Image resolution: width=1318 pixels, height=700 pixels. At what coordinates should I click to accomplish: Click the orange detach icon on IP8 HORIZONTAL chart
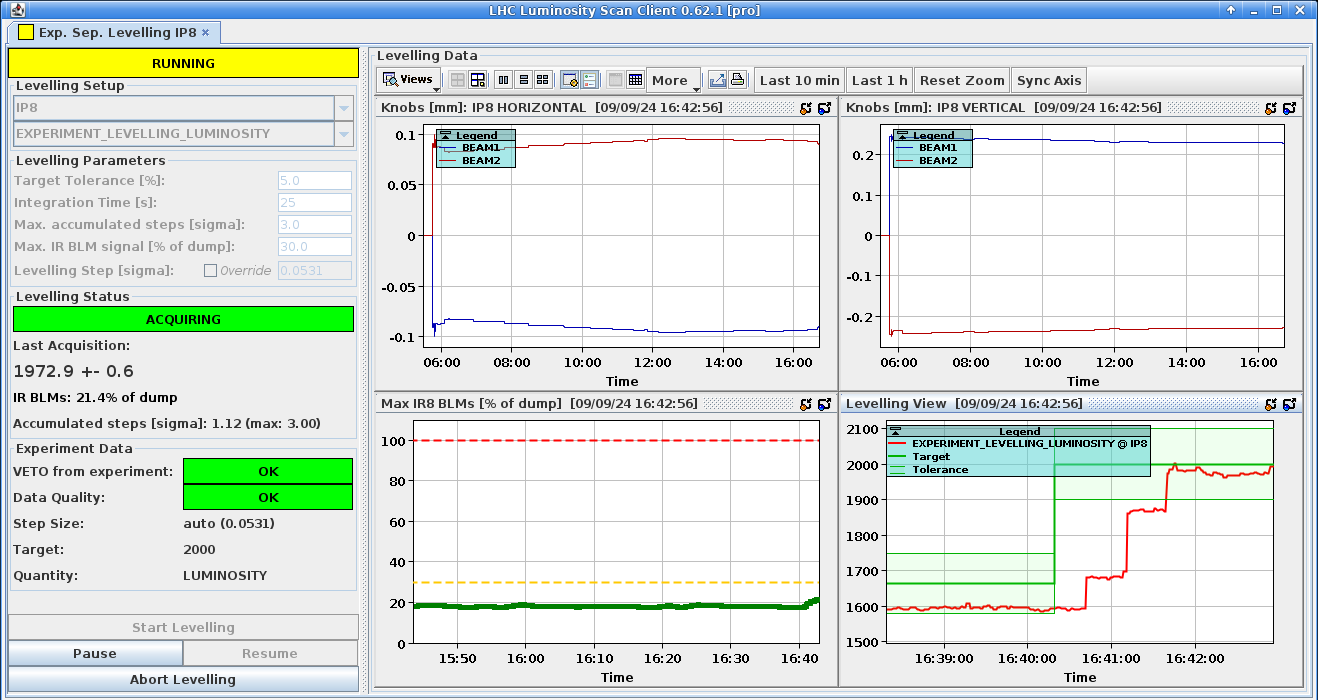pos(806,108)
